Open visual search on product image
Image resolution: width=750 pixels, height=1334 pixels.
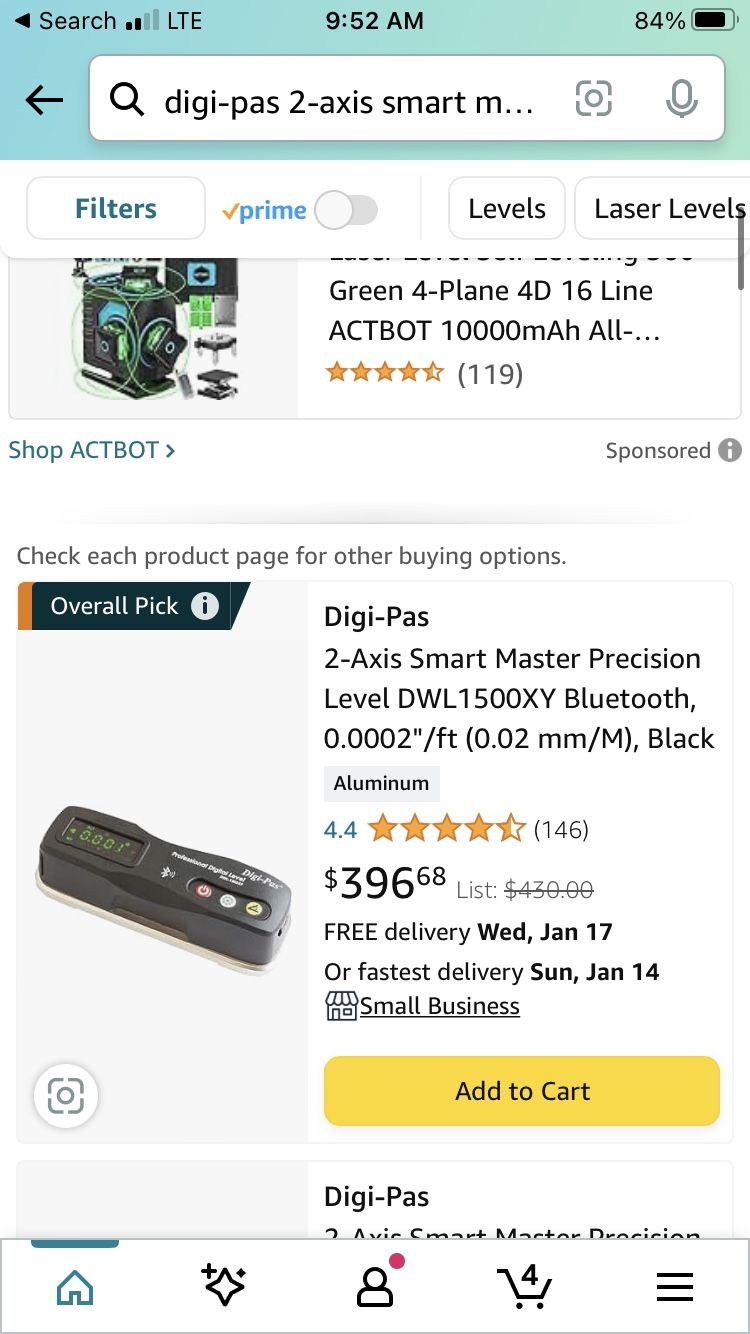coord(66,1096)
